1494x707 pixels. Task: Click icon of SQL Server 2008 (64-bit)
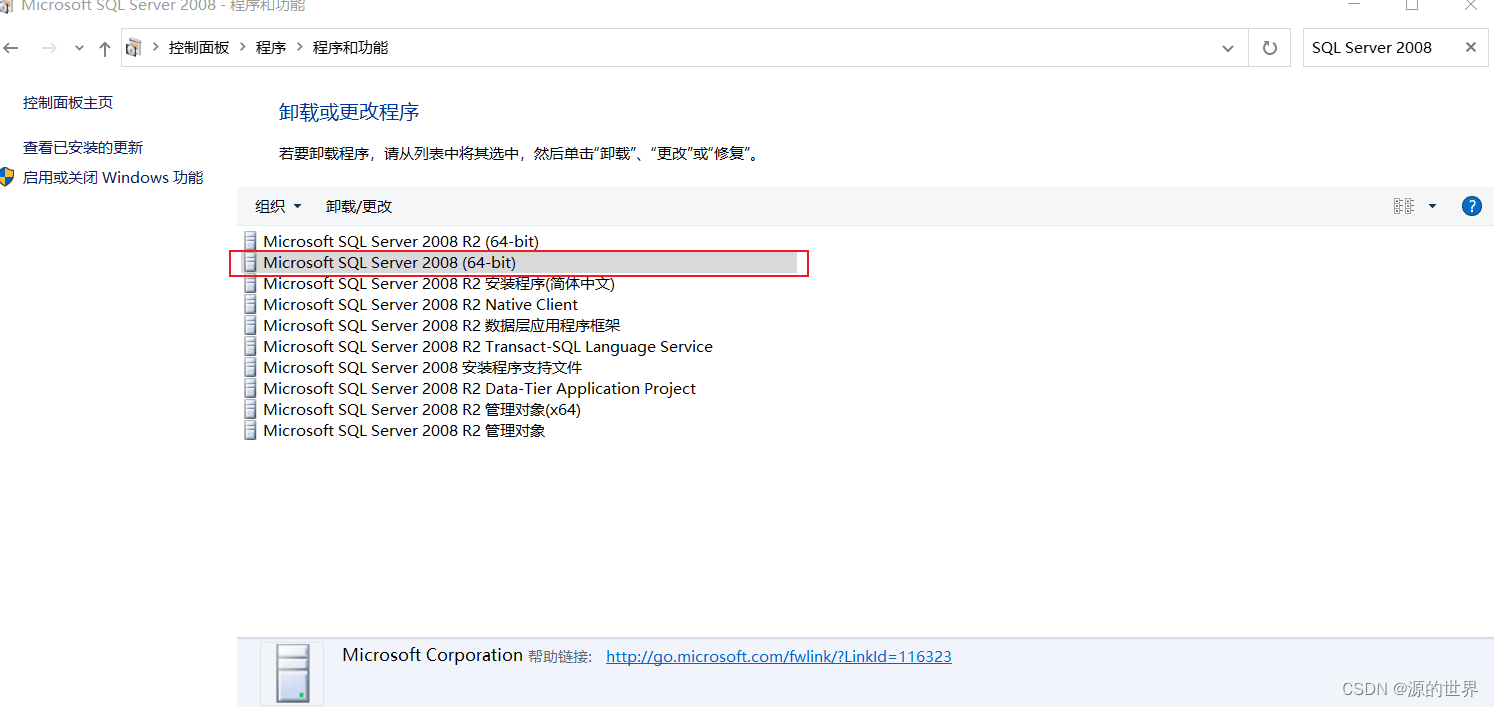[x=250, y=263]
